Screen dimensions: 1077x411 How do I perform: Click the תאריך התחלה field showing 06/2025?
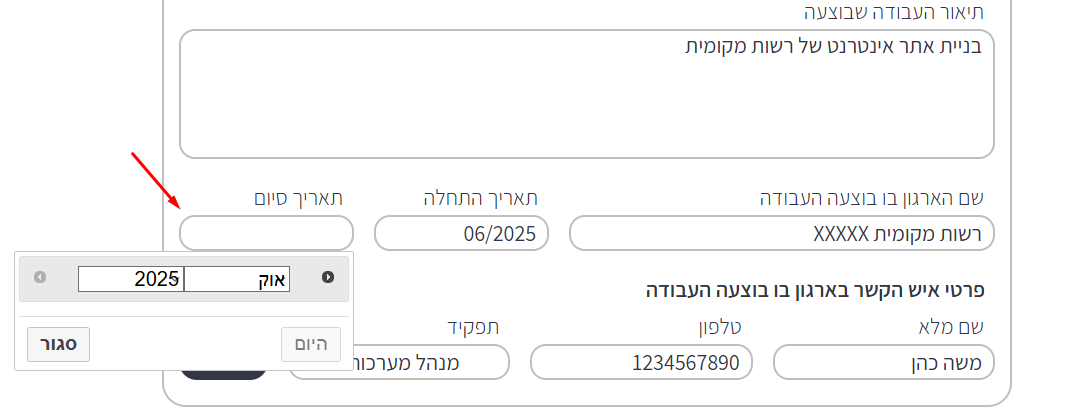462,233
